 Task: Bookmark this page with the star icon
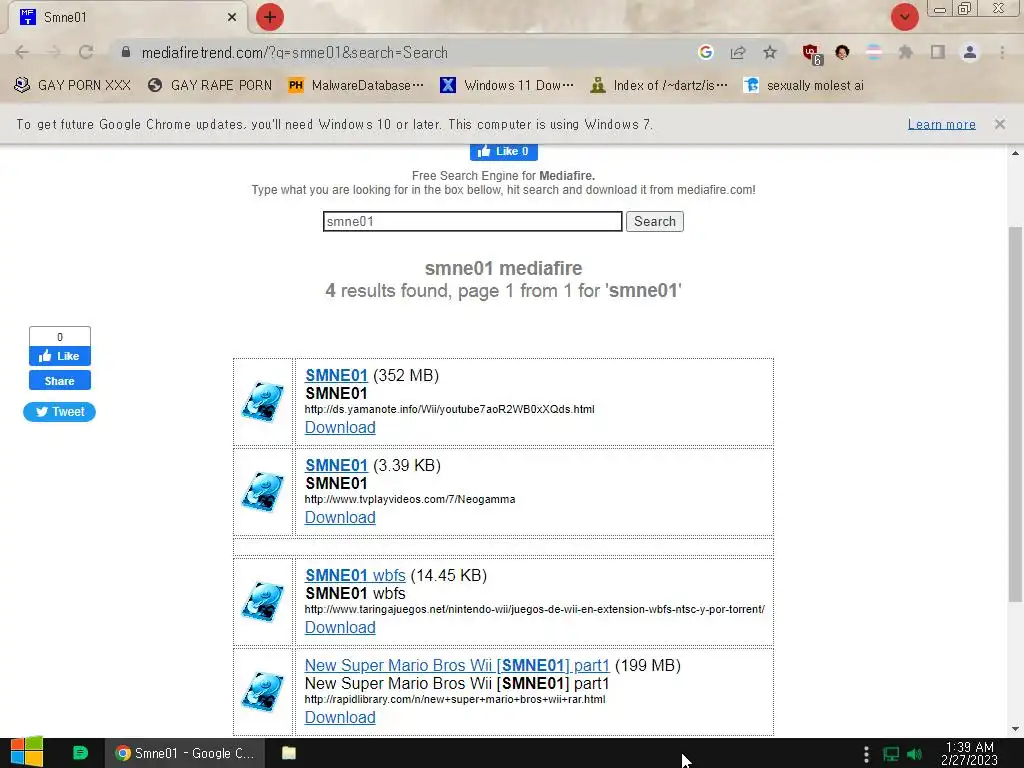click(770, 52)
